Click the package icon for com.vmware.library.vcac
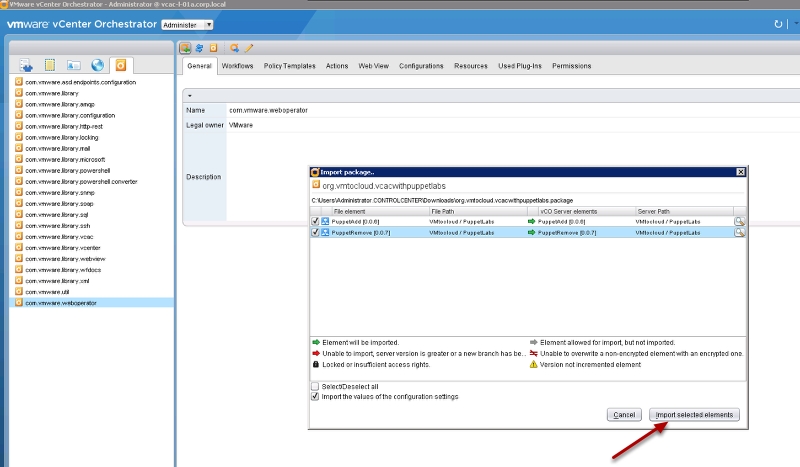800x467 pixels. coord(19,236)
